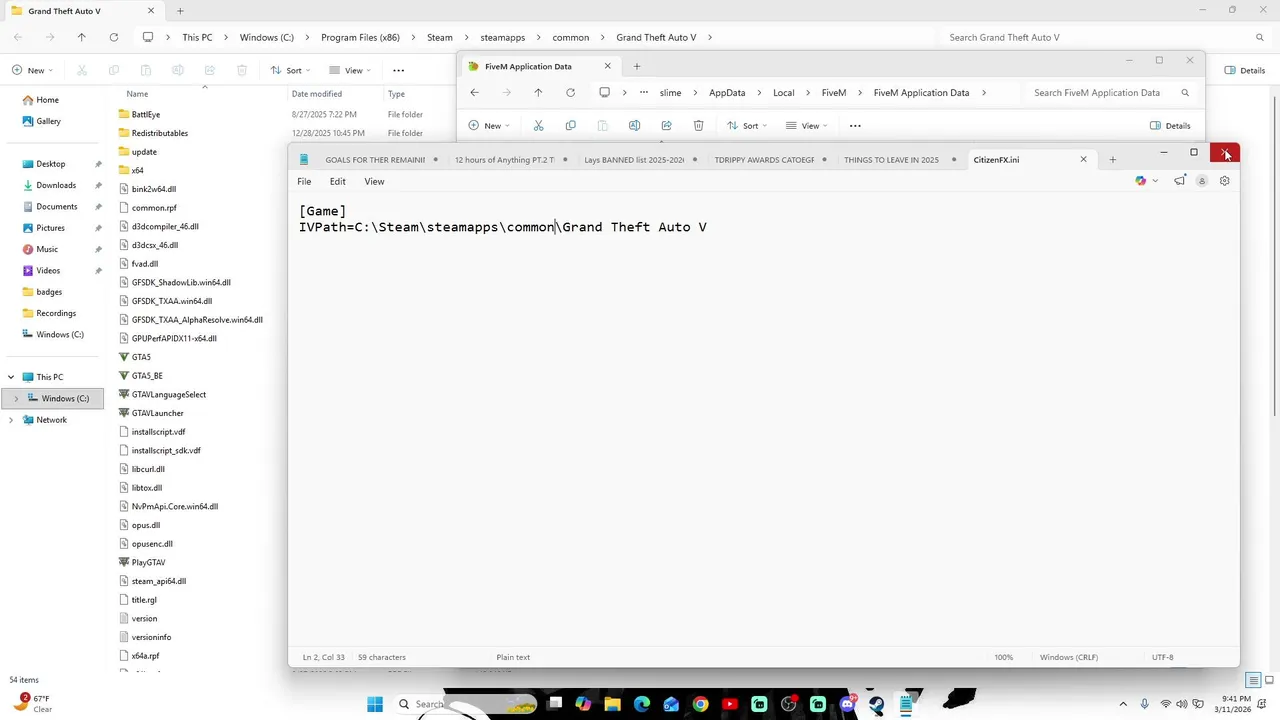
Task: Expand the Network tree node
Action: 11,420
